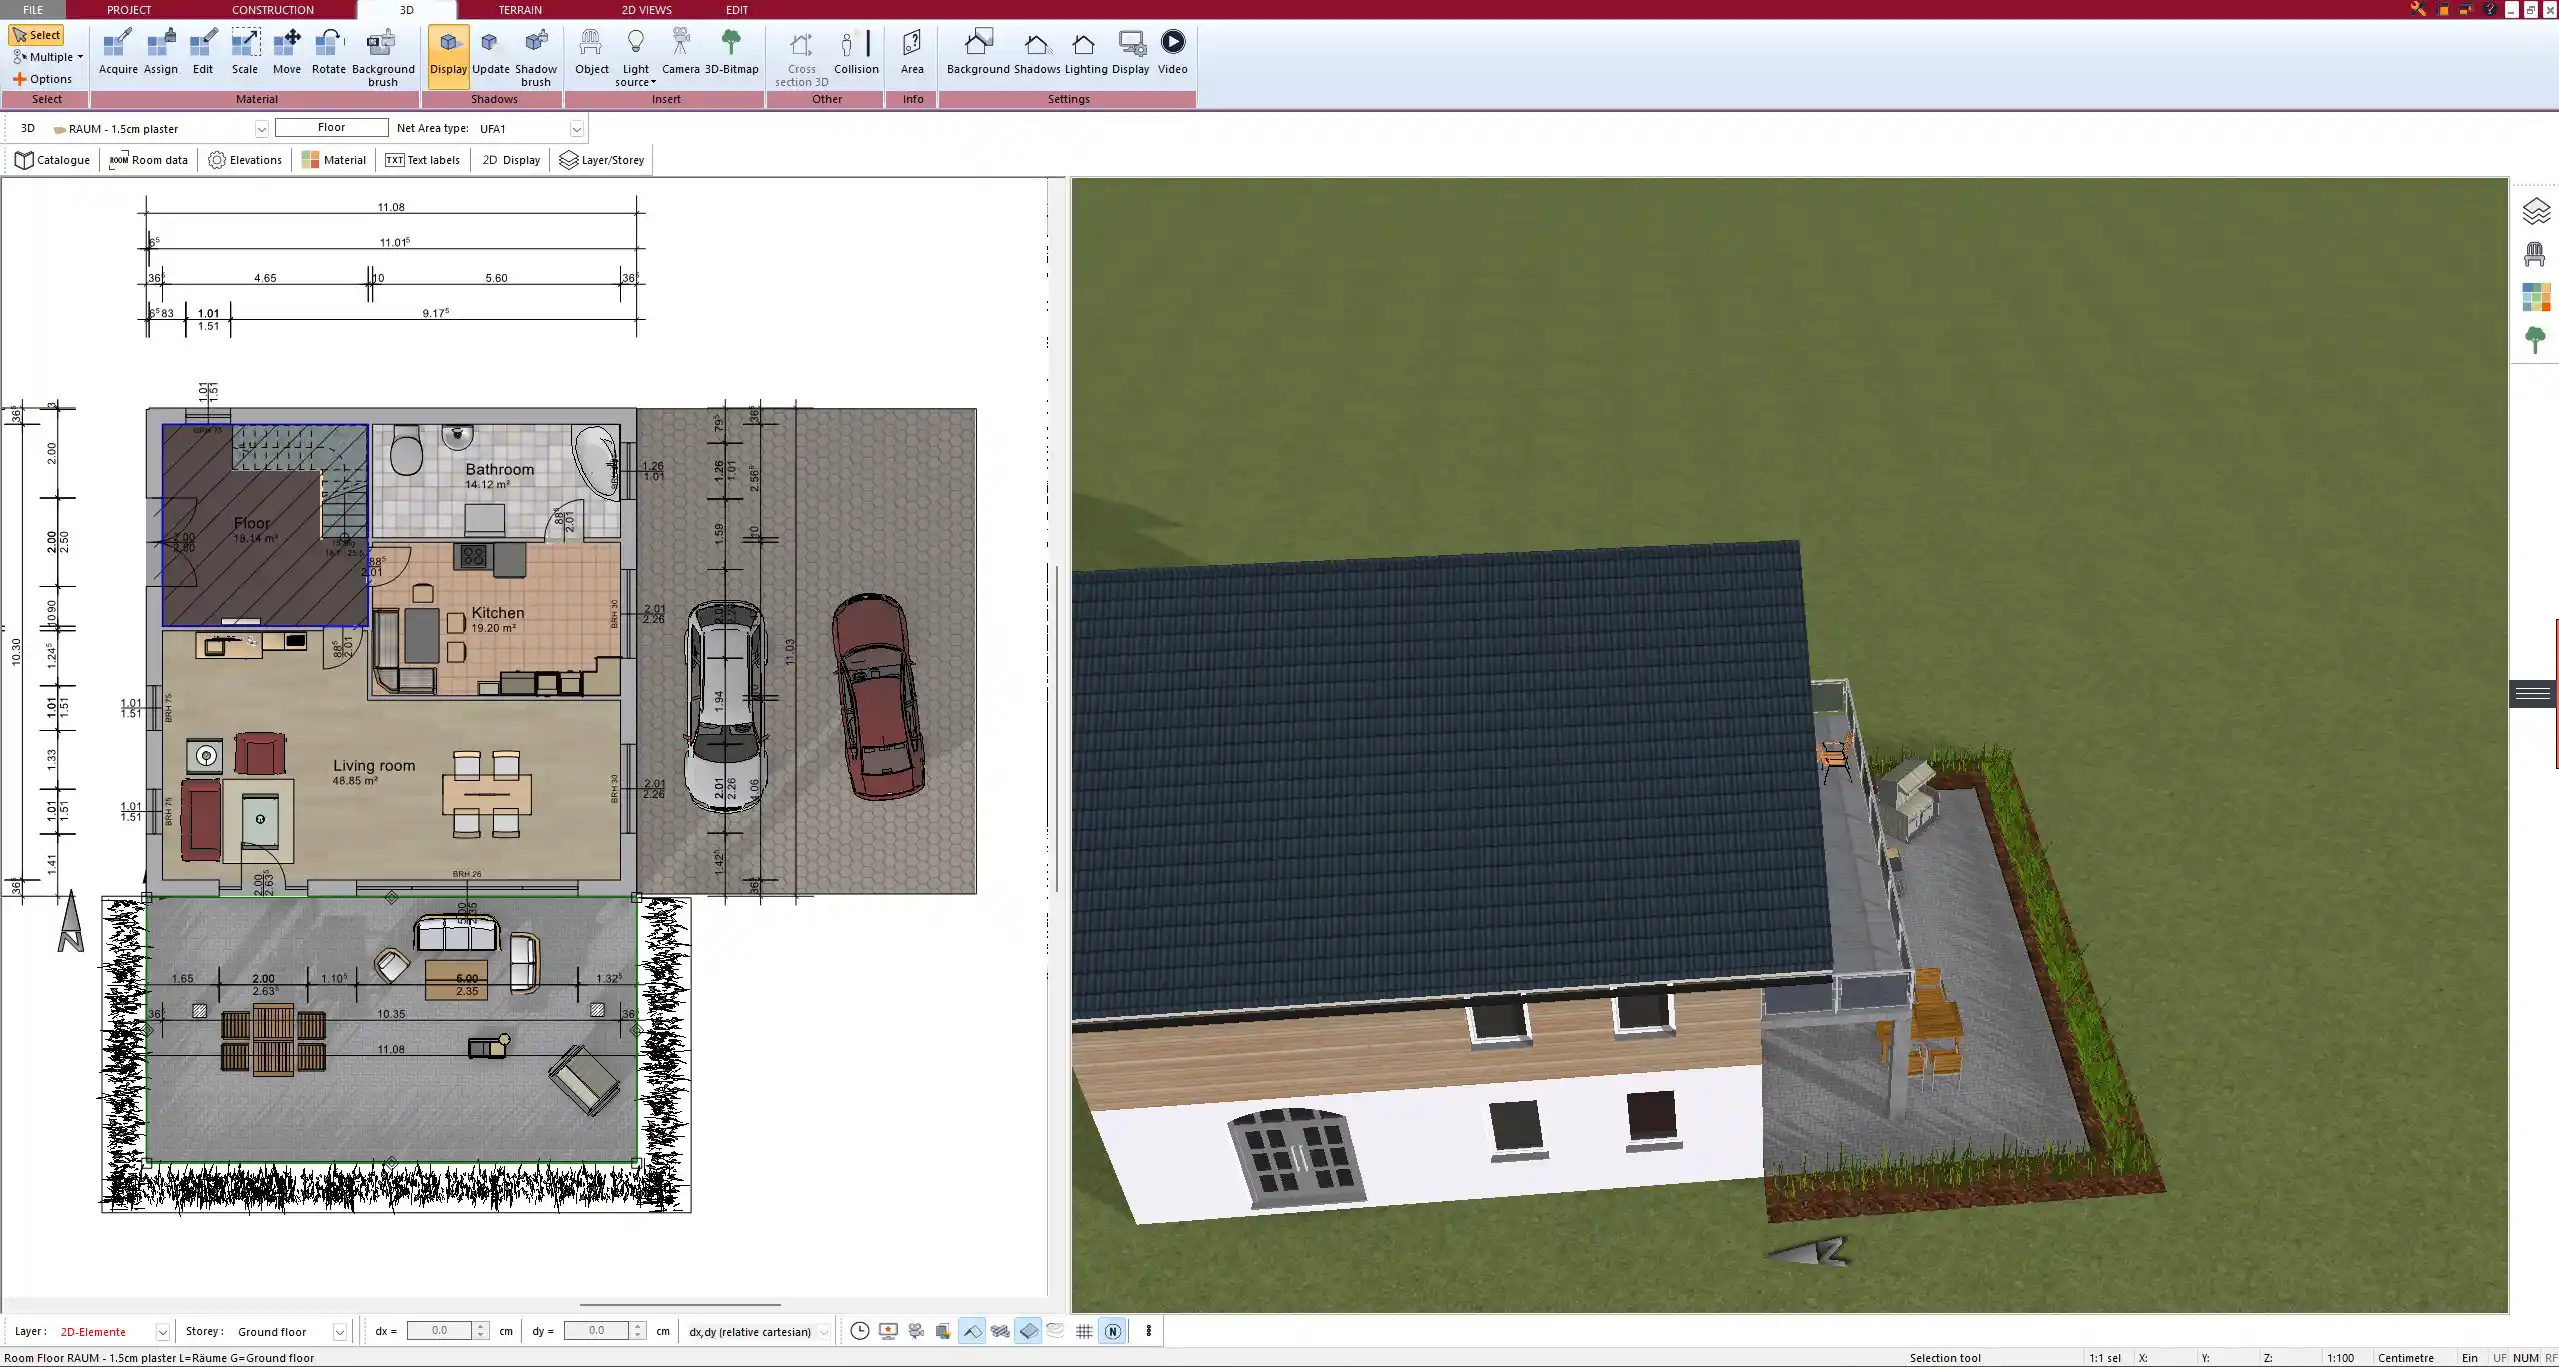Open the three-dot overflow in bottom toolbar
Image resolution: width=2559 pixels, height=1367 pixels.
click(1148, 1331)
